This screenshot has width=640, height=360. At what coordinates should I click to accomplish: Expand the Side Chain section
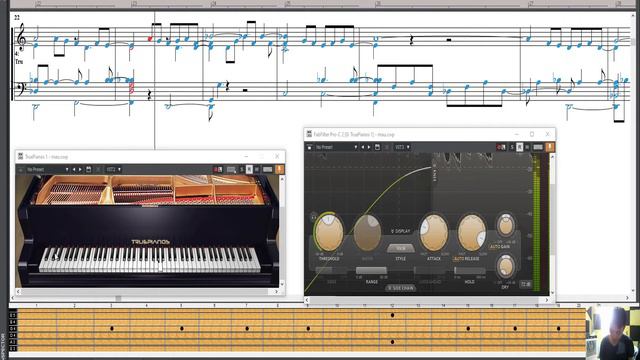coord(400,288)
